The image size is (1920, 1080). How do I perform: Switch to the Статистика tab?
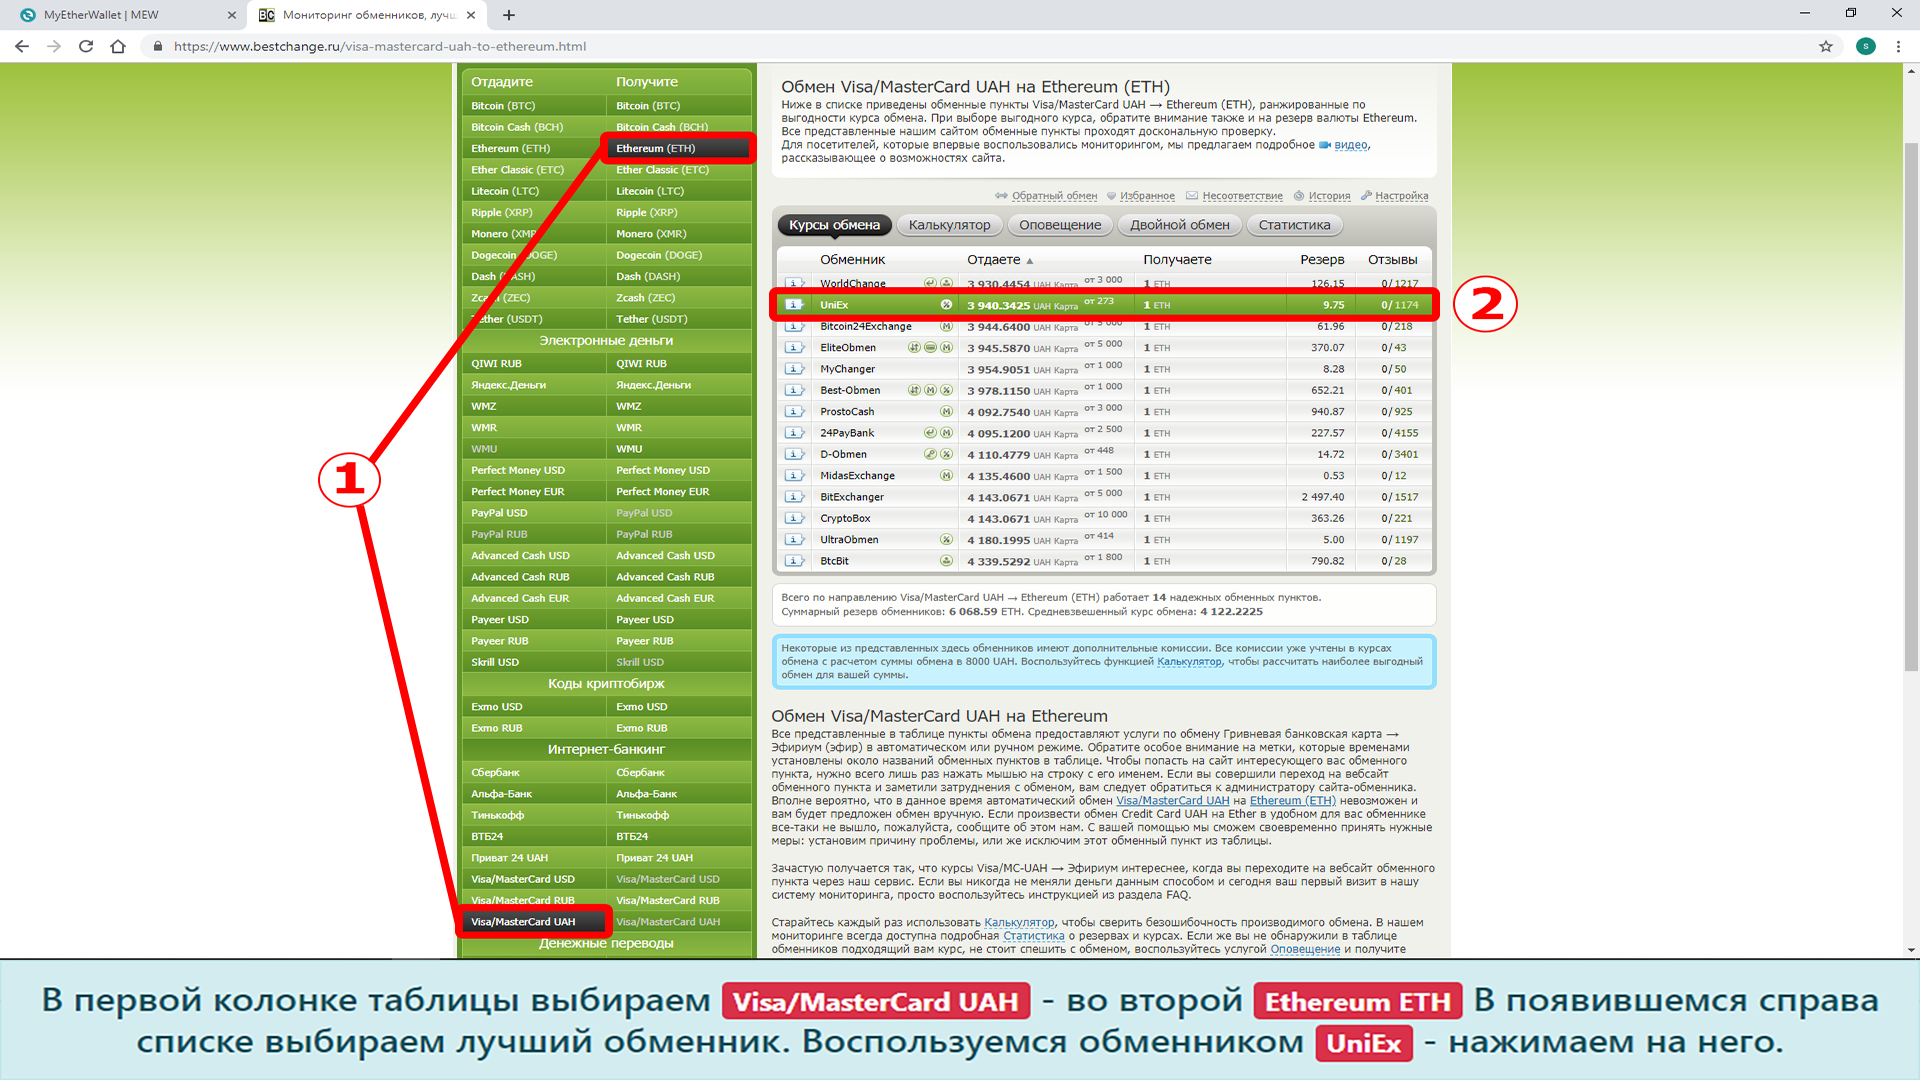tap(1294, 225)
